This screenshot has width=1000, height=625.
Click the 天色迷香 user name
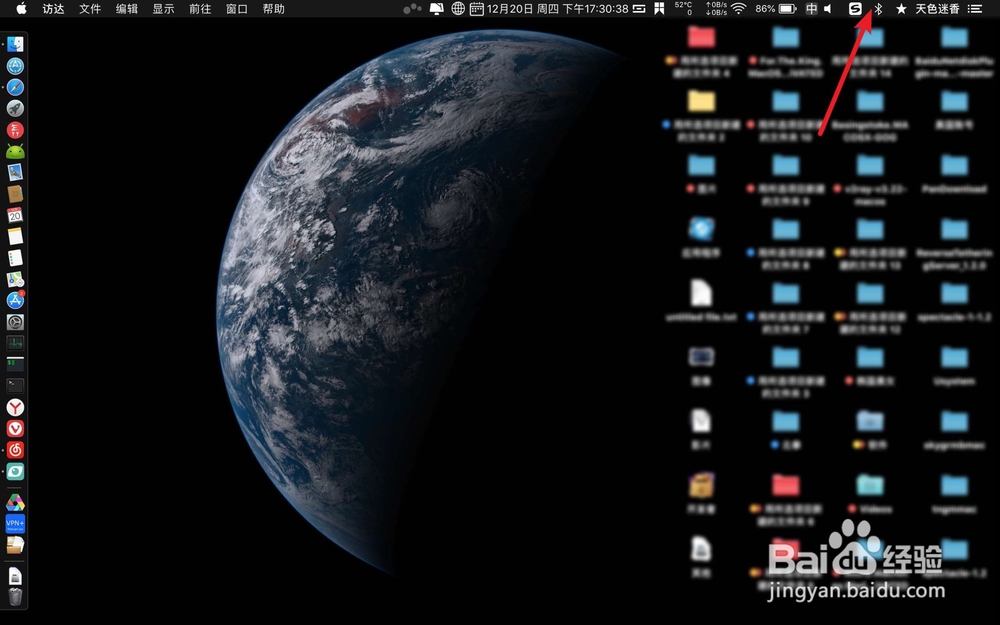(x=938, y=9)
